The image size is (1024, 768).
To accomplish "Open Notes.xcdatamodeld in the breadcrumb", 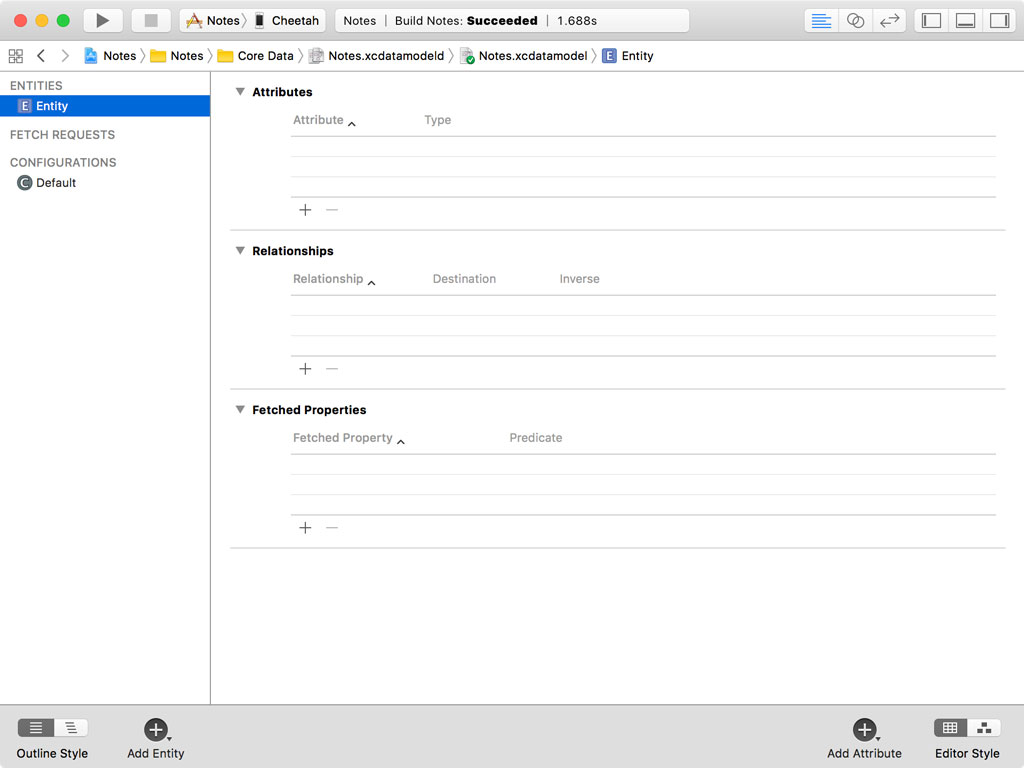I will coord(386,56).
